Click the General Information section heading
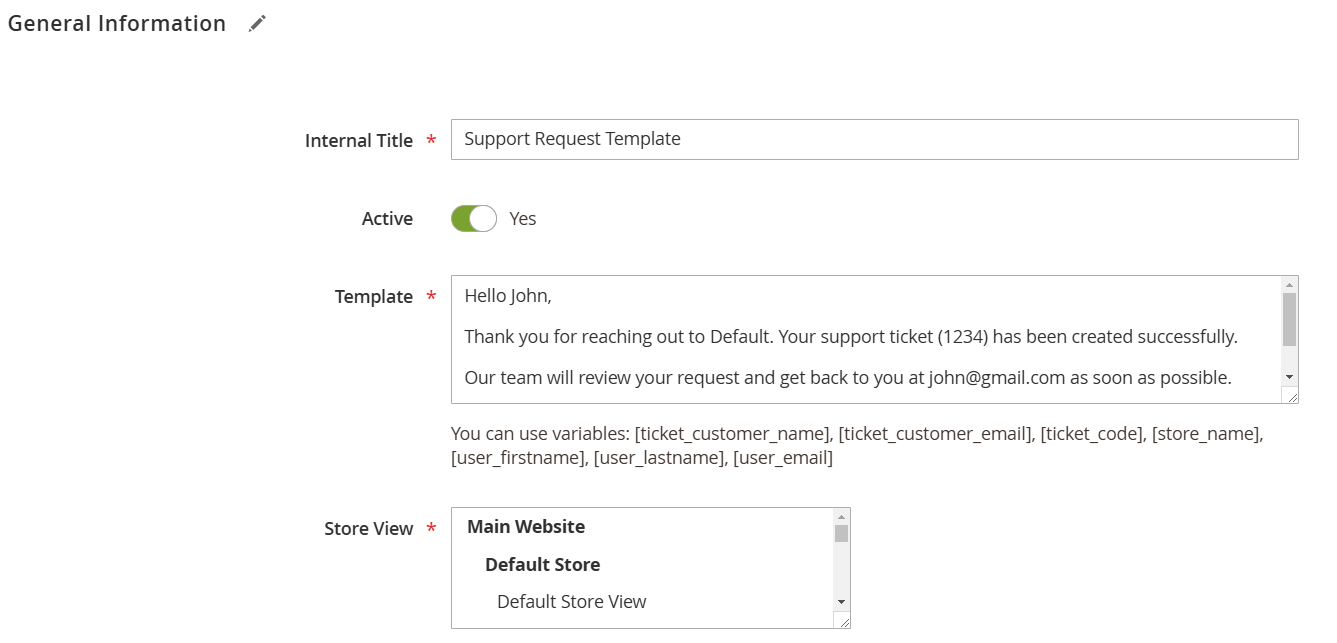The width and height of the screenshot is (1337, 643). pyautogui.click(x=117, y=24)
